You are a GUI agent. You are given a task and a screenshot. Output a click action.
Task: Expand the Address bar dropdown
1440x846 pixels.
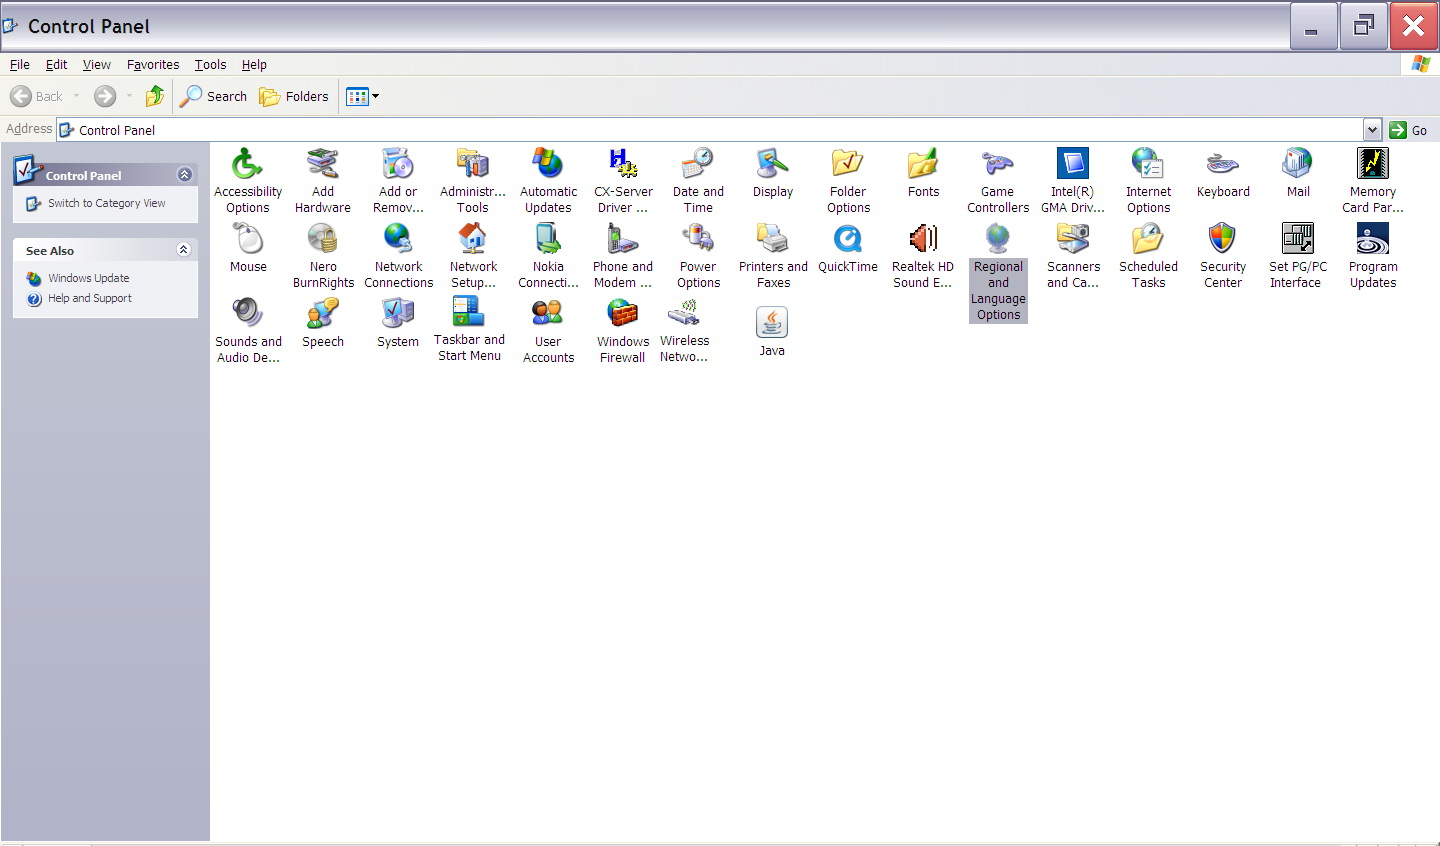1372,130
